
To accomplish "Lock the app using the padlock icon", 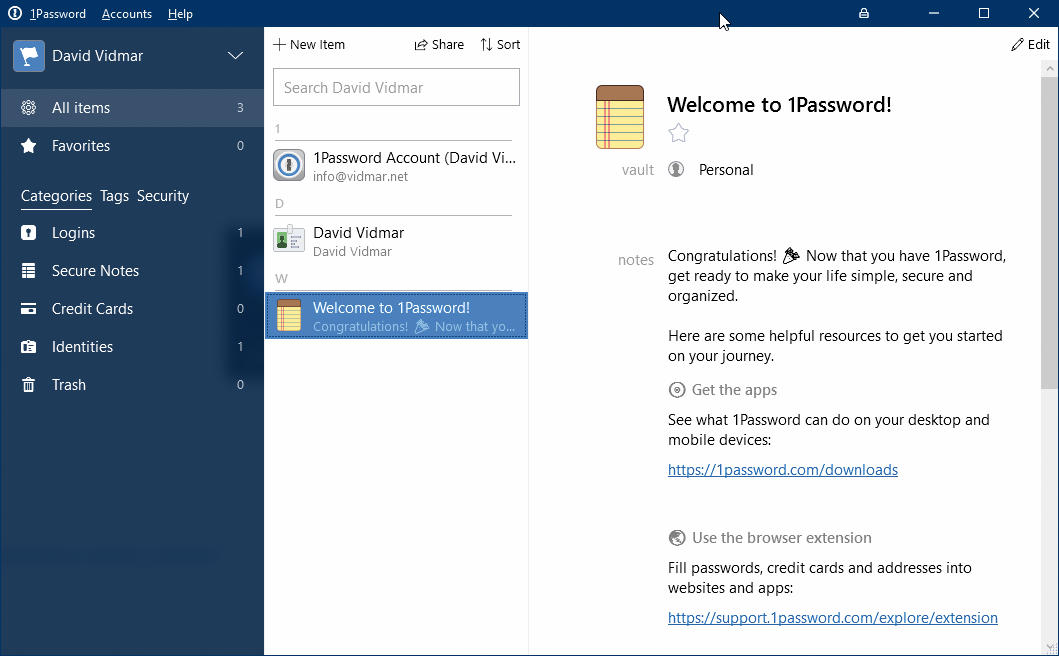I will point(864,14).
